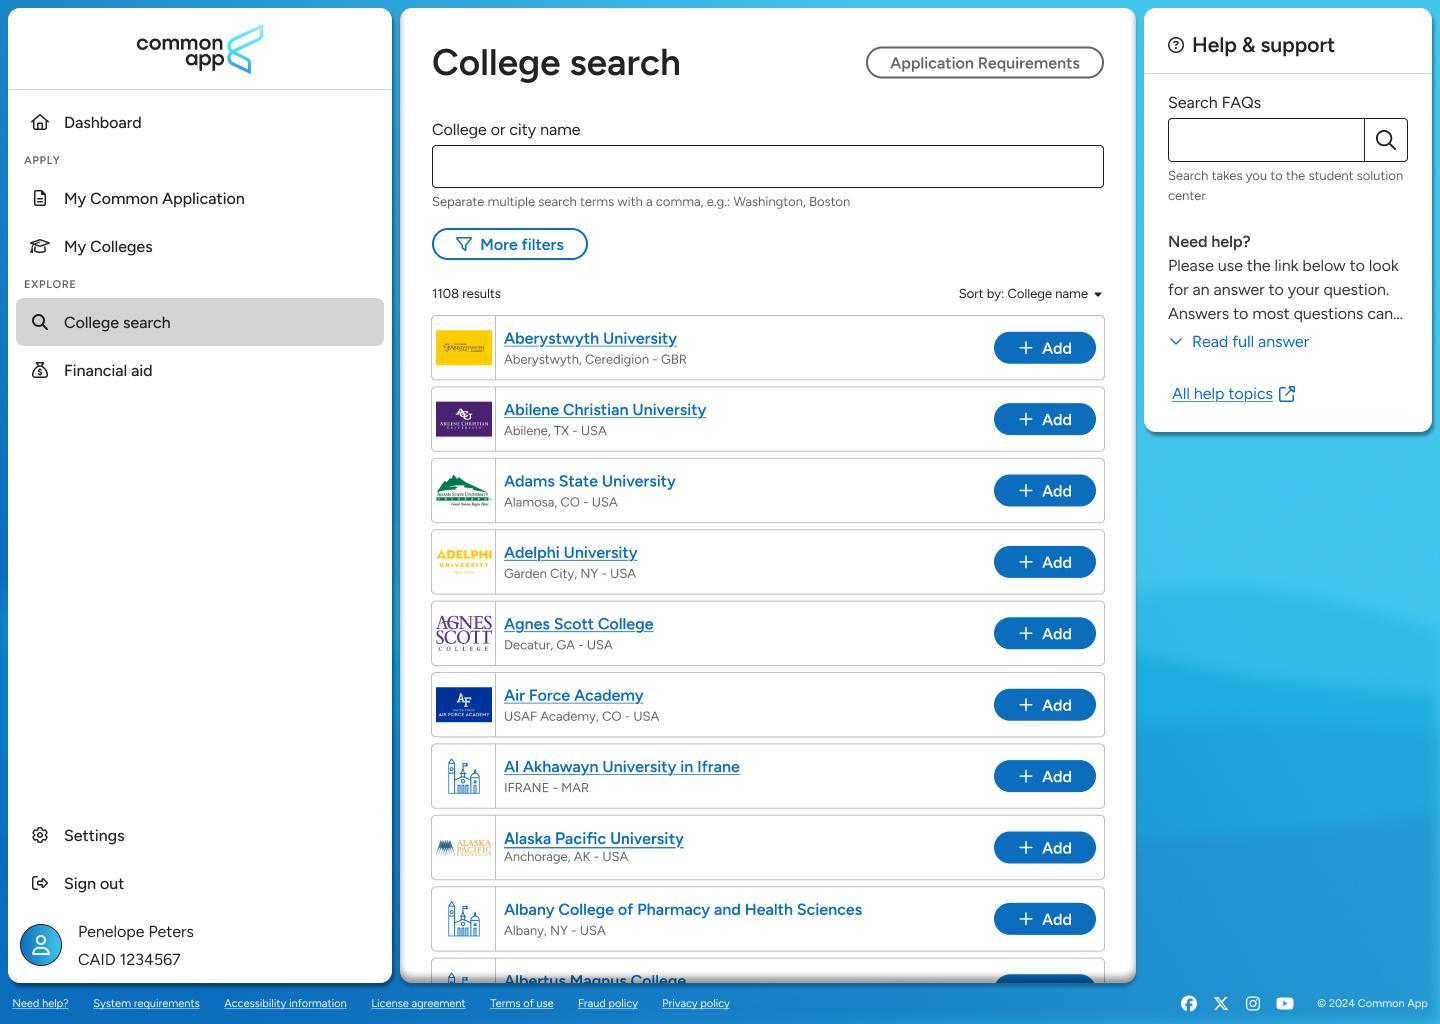Click the YouTube icon in footer
Screen dimensions: 1440x1024
coord(1285,1003)
